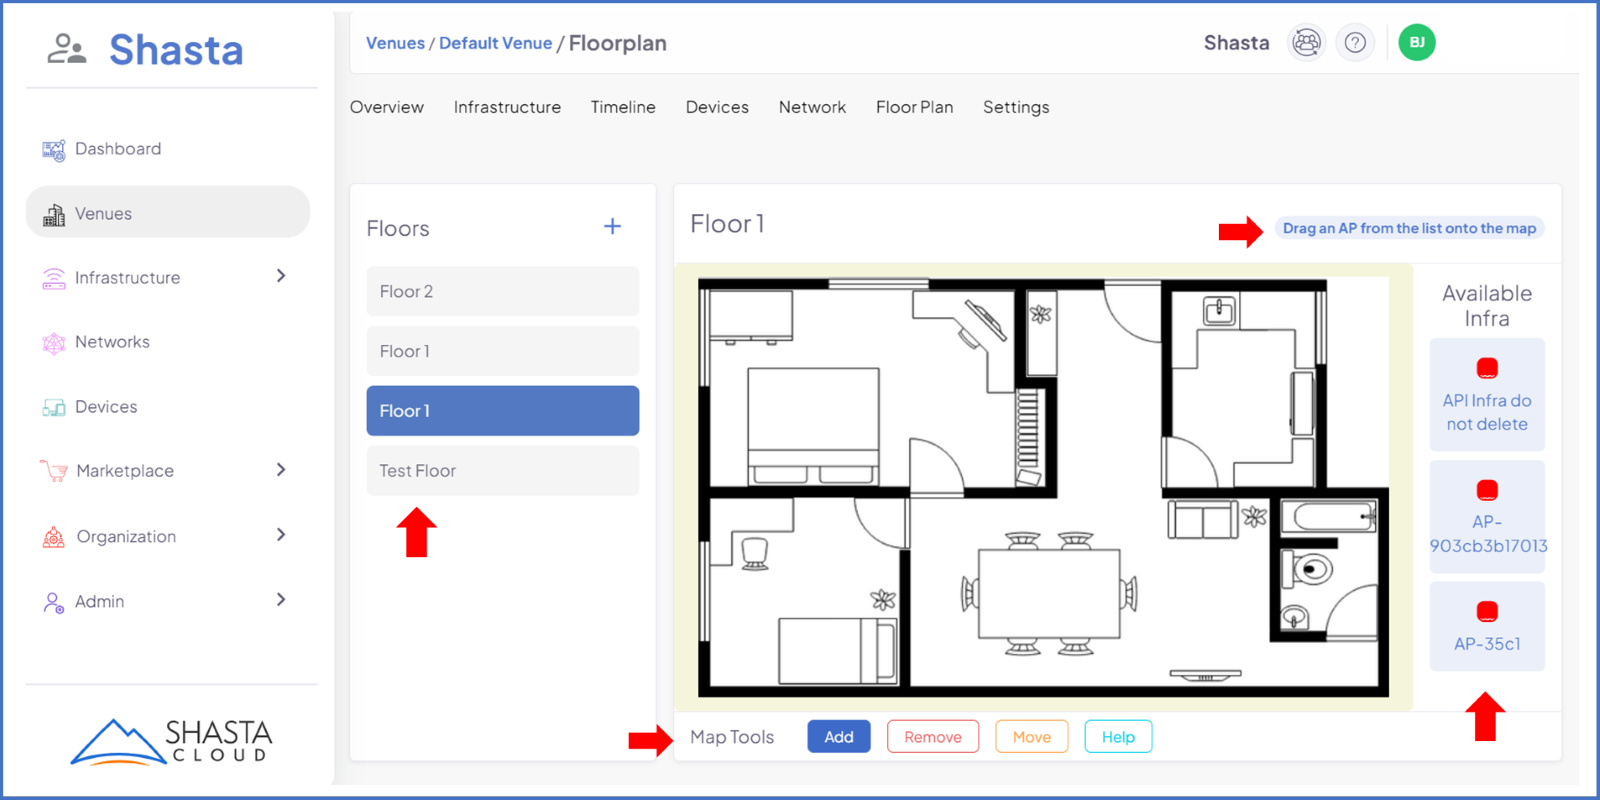
Task: Click the Add map tool button
Action: click(839, 737)
